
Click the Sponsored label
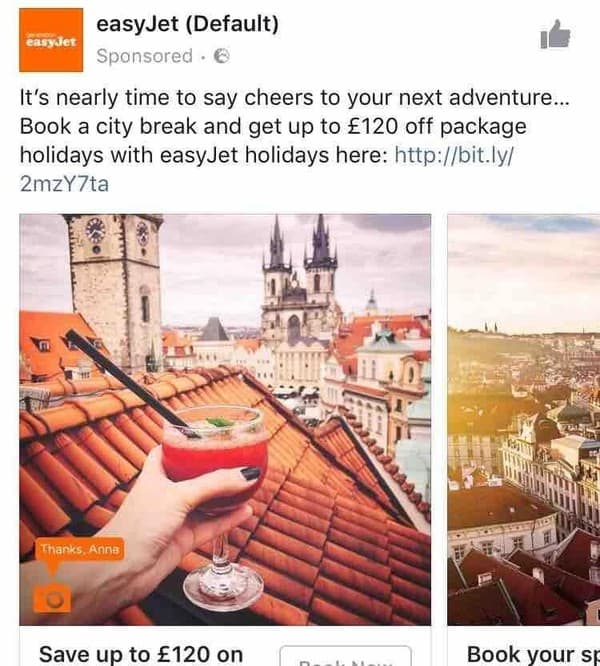(144, 56)
